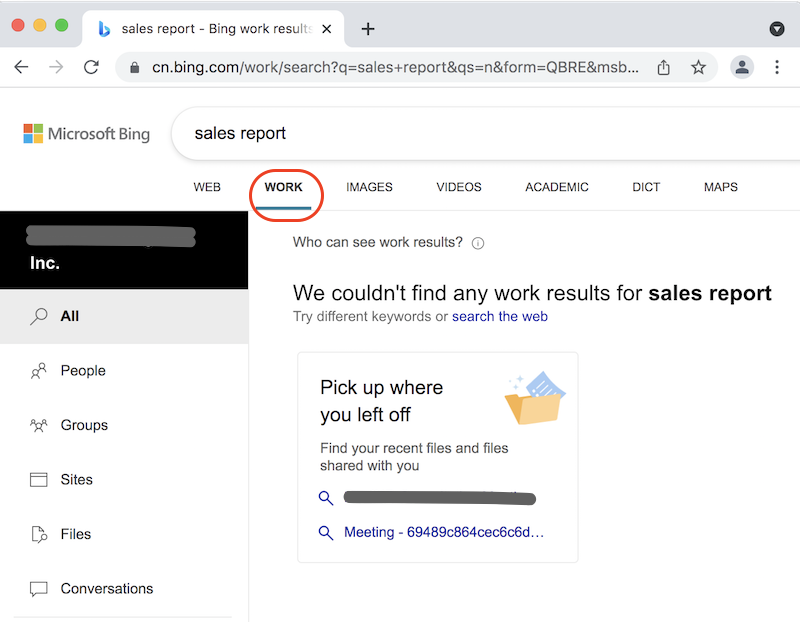Screen dimensions: 800x622
Task: Open the Chrome three-dot menu
Action: click(x=777, y=67)
